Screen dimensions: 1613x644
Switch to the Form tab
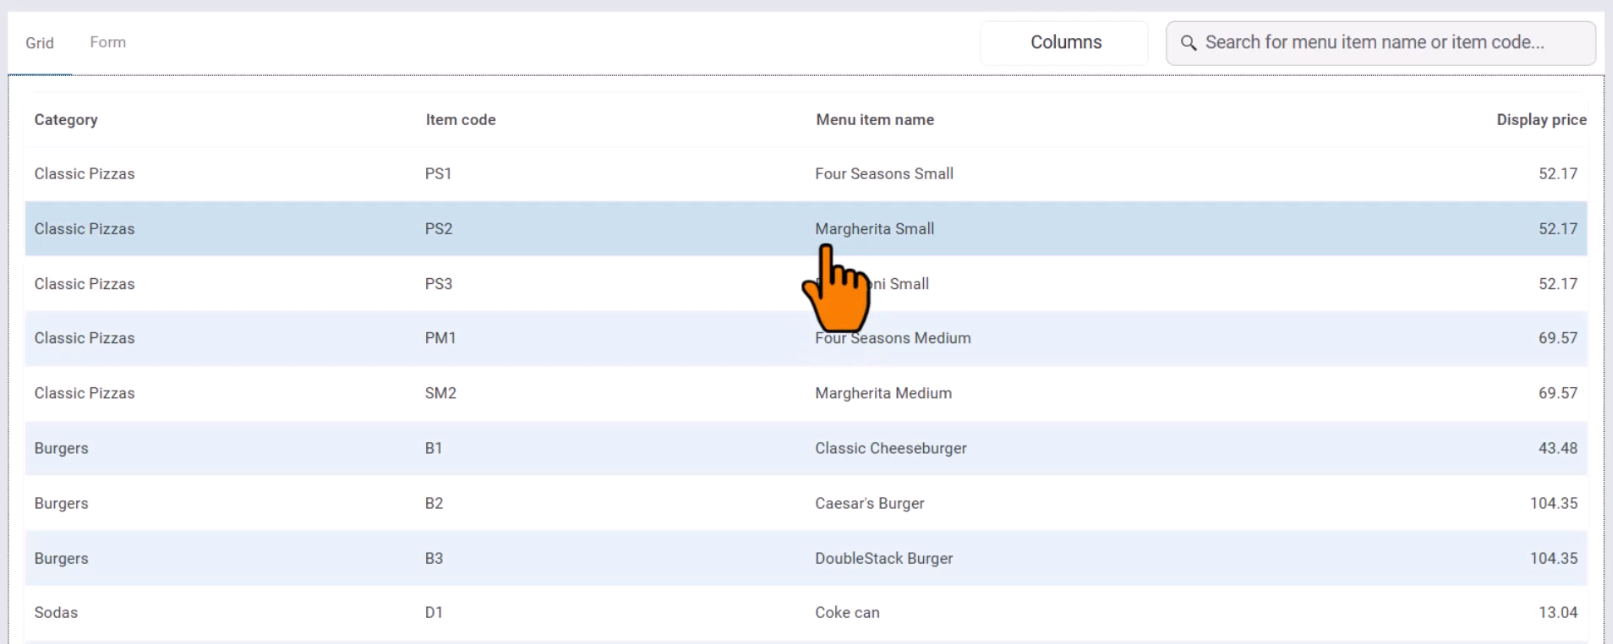click(108, 43)
